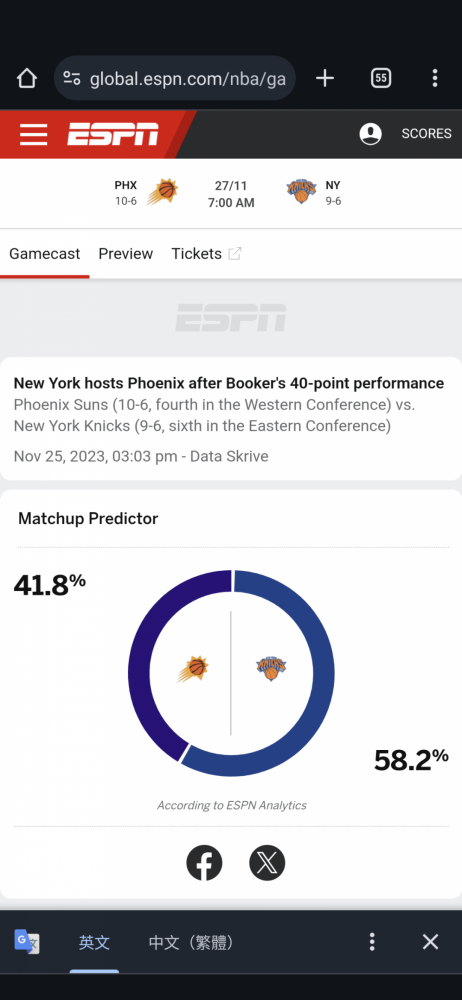Open translate bar more options menu
The width and height of the screenshot is (462, 1000).
coord(372,942)
